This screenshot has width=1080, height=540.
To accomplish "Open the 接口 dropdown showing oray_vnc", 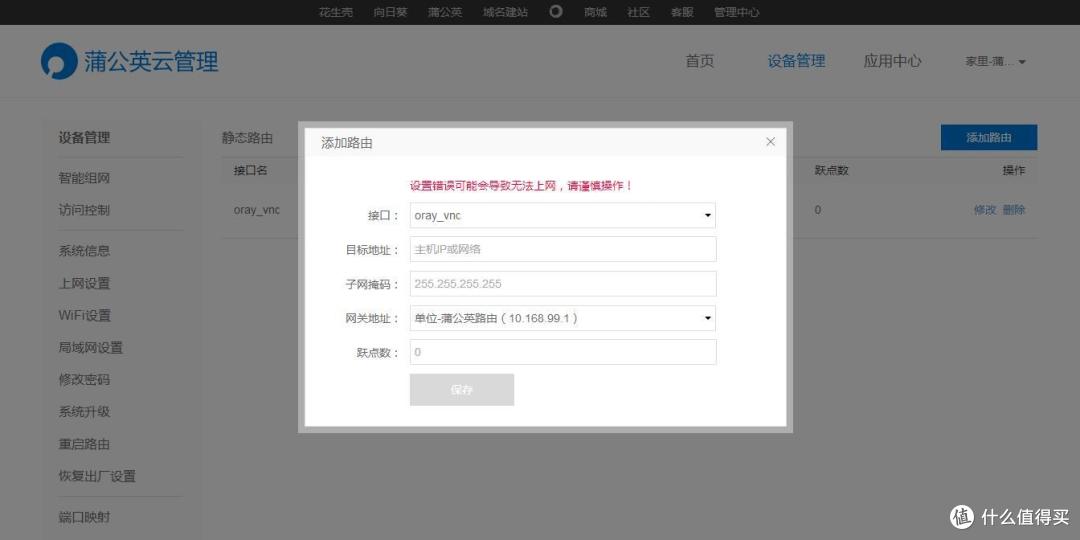I will pyautogui.click(x=563, y=215).
